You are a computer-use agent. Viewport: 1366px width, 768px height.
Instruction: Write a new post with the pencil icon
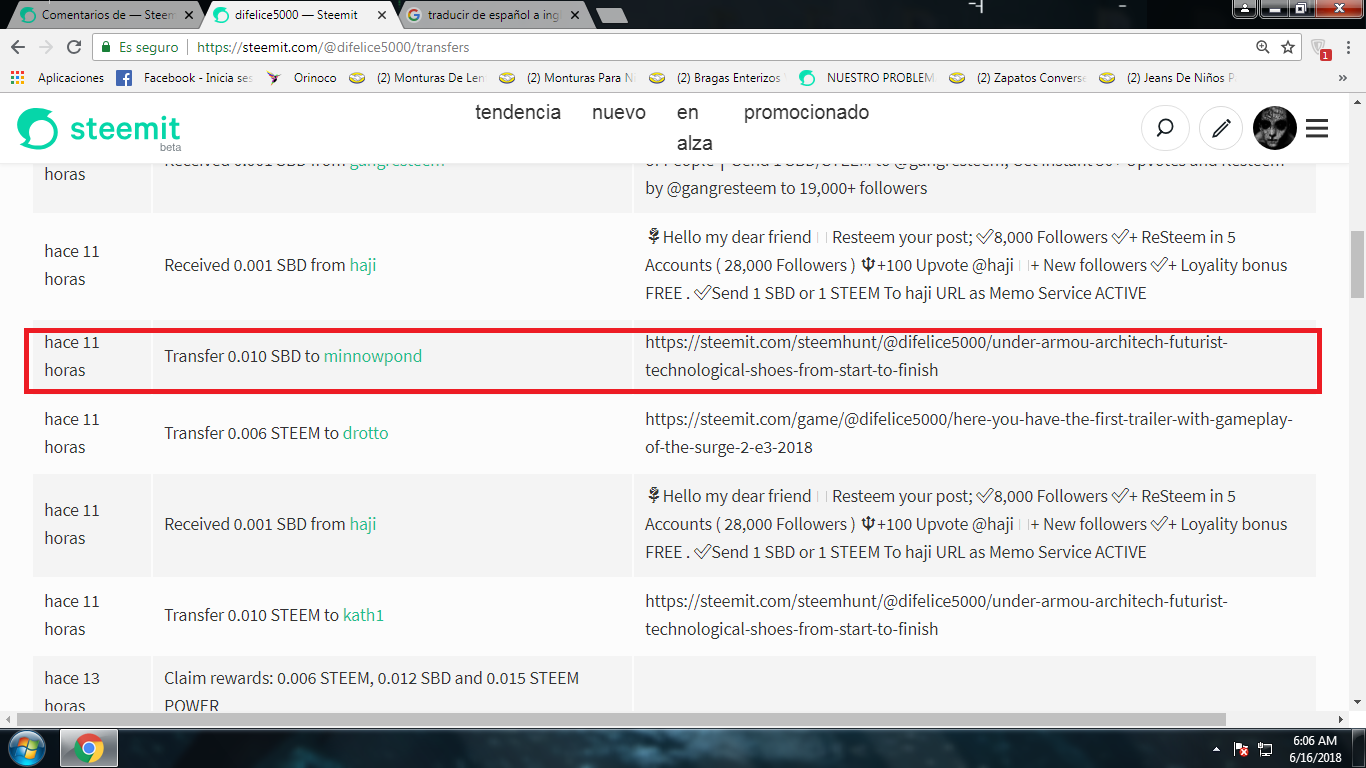[1220, 128]
